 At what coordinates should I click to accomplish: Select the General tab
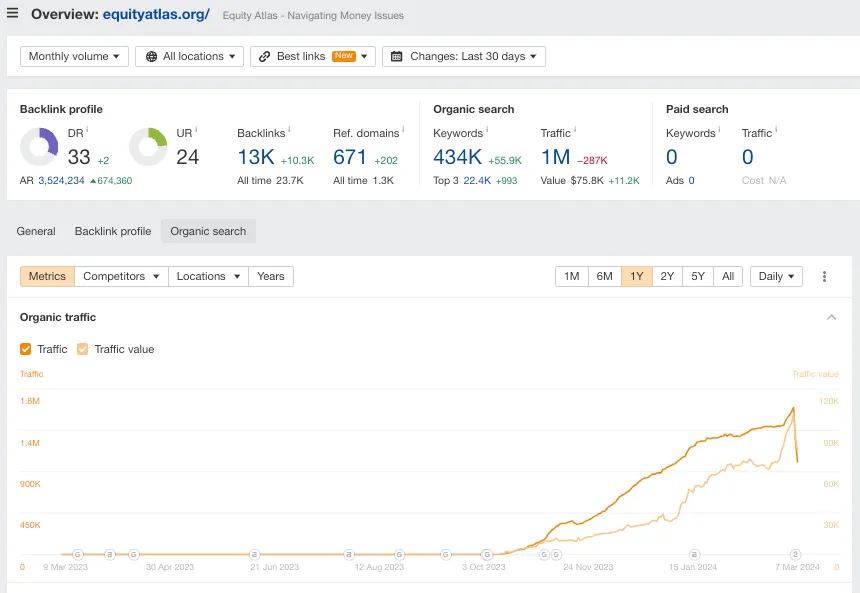click(36, 231)
